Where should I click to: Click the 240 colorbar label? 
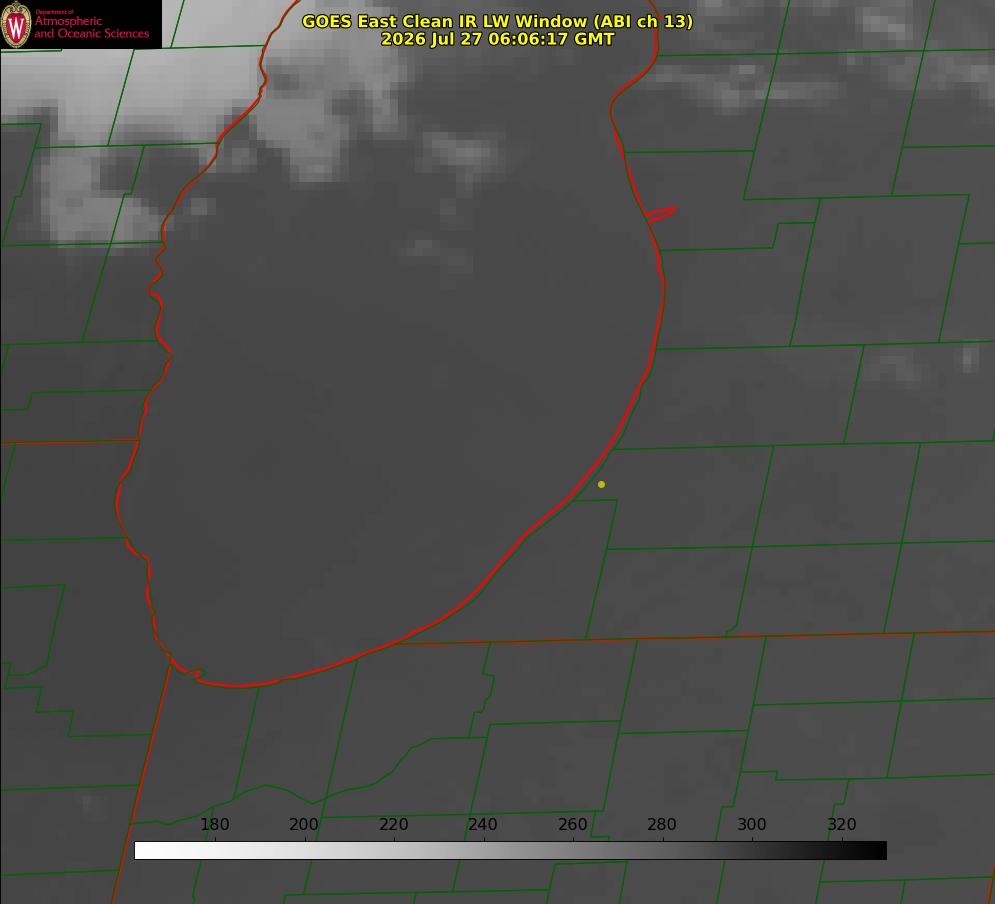[x=483, y=824]
